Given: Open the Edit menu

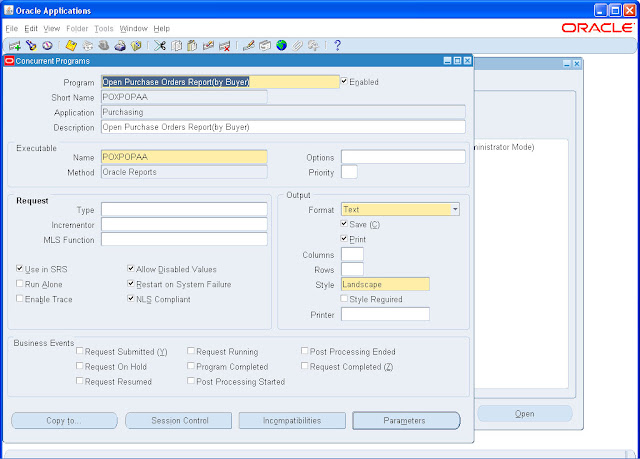Looking at the screenshot, I should [31, 29].
